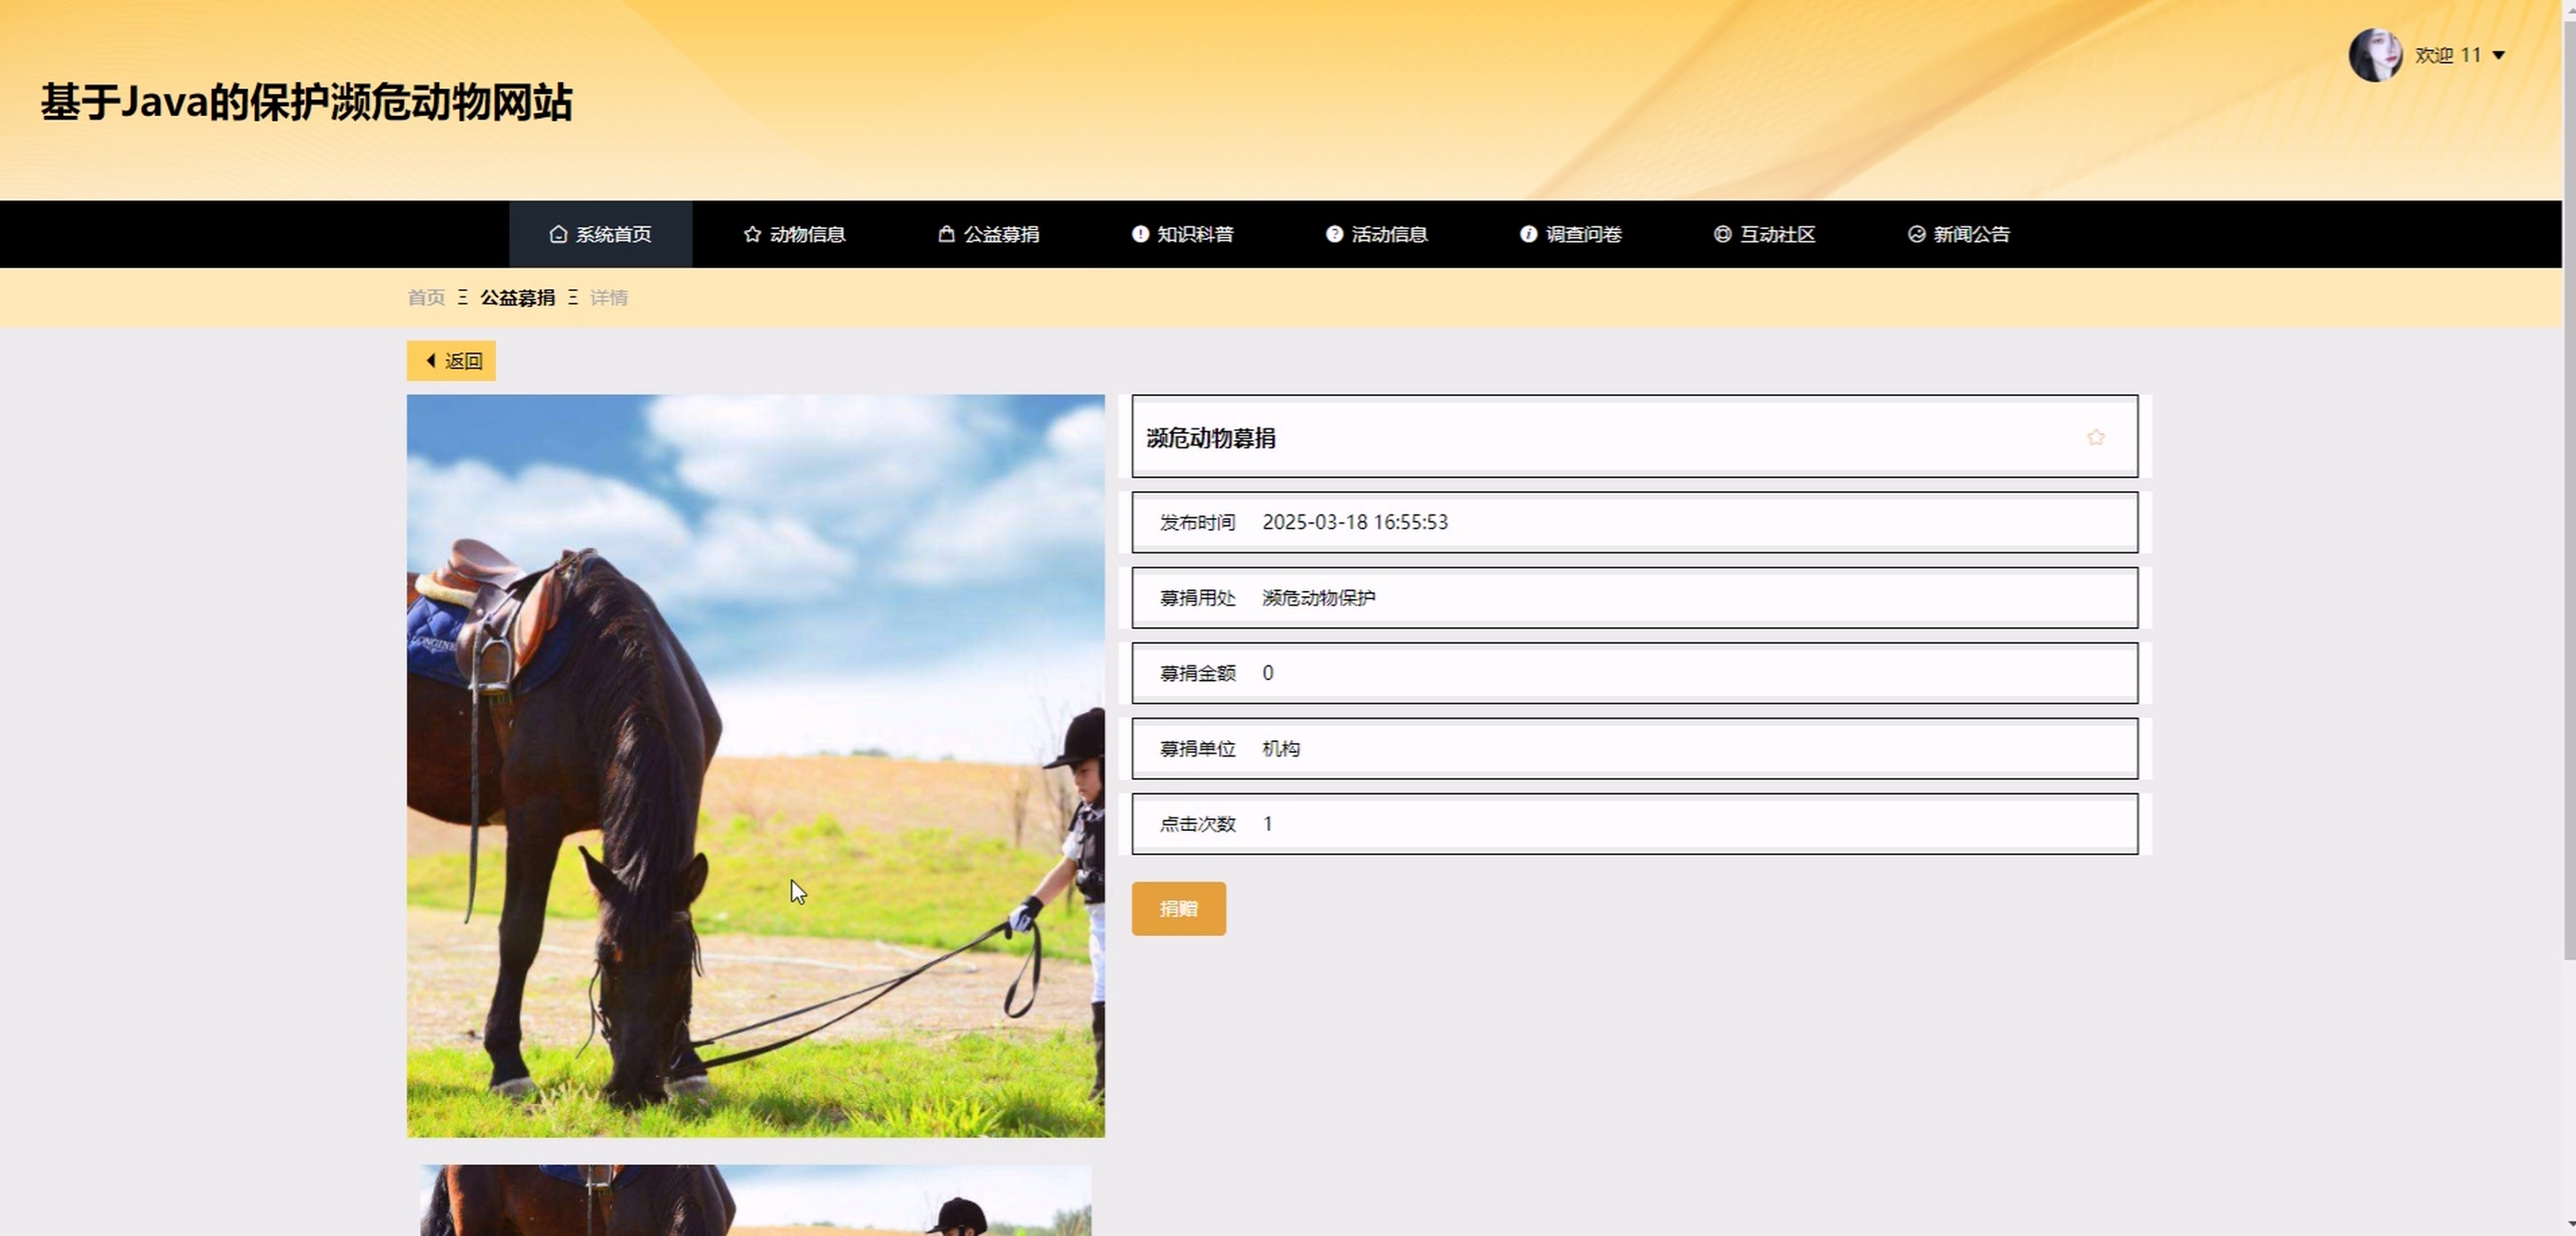Click the large horse photo

(755, 765)
